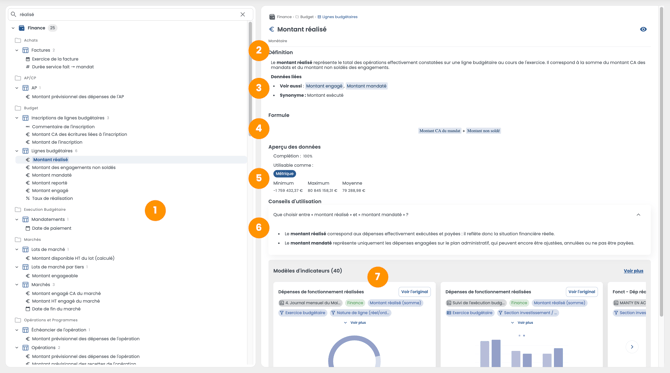The height and width of the screenshot is (373, 670).
Task: Collapse the Mandatements table chevron
Action: click(17, 219)
